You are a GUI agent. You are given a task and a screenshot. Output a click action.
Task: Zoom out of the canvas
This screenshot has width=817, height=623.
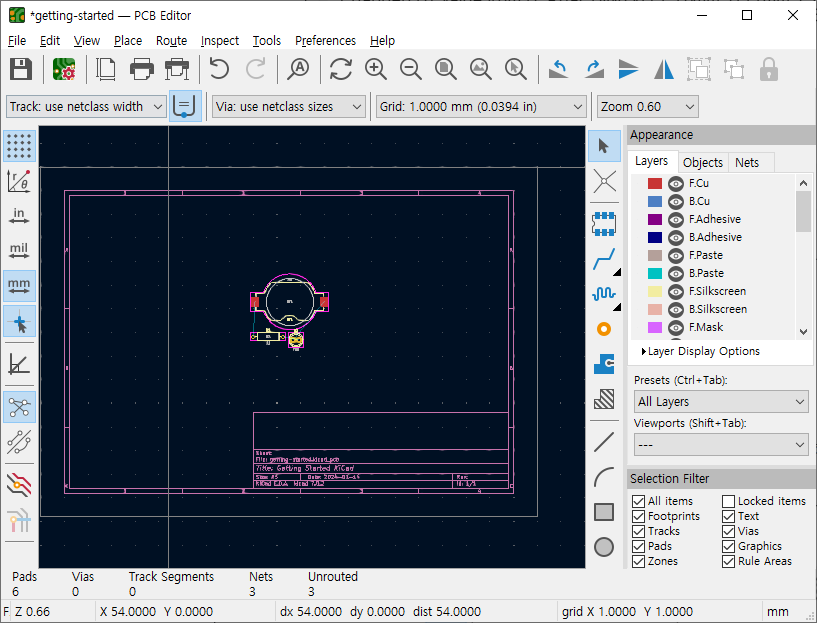411,69
